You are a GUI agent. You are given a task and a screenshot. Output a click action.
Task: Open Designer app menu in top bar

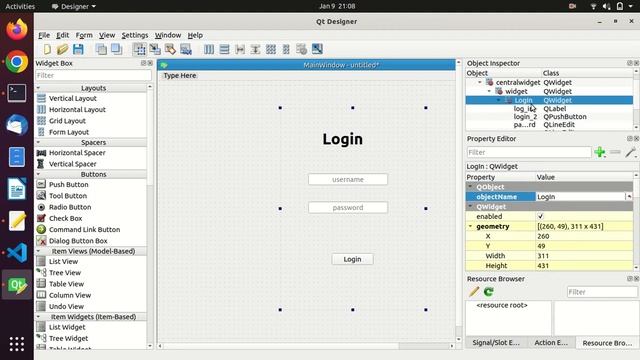74,6
